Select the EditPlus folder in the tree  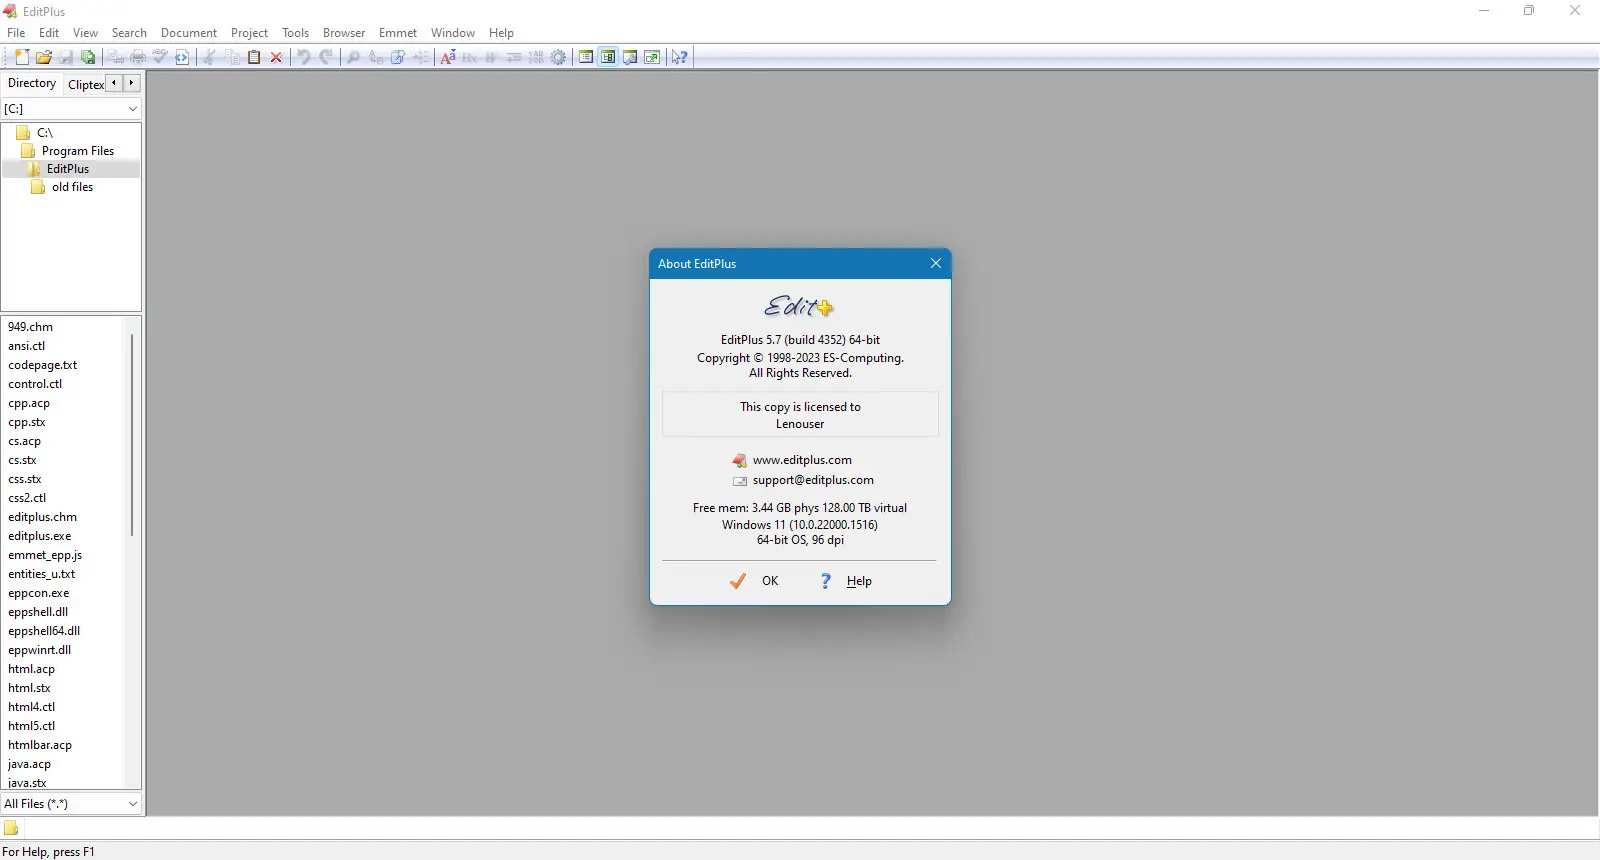point(68,169)
